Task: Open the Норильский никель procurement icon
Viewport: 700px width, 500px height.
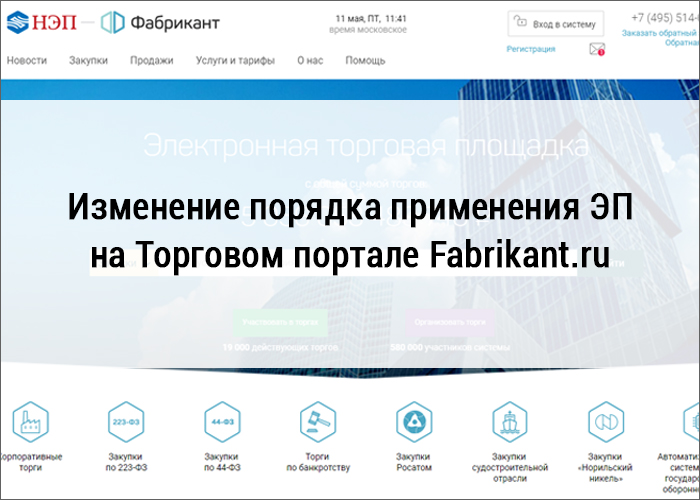Action: [x=605, y=421]
